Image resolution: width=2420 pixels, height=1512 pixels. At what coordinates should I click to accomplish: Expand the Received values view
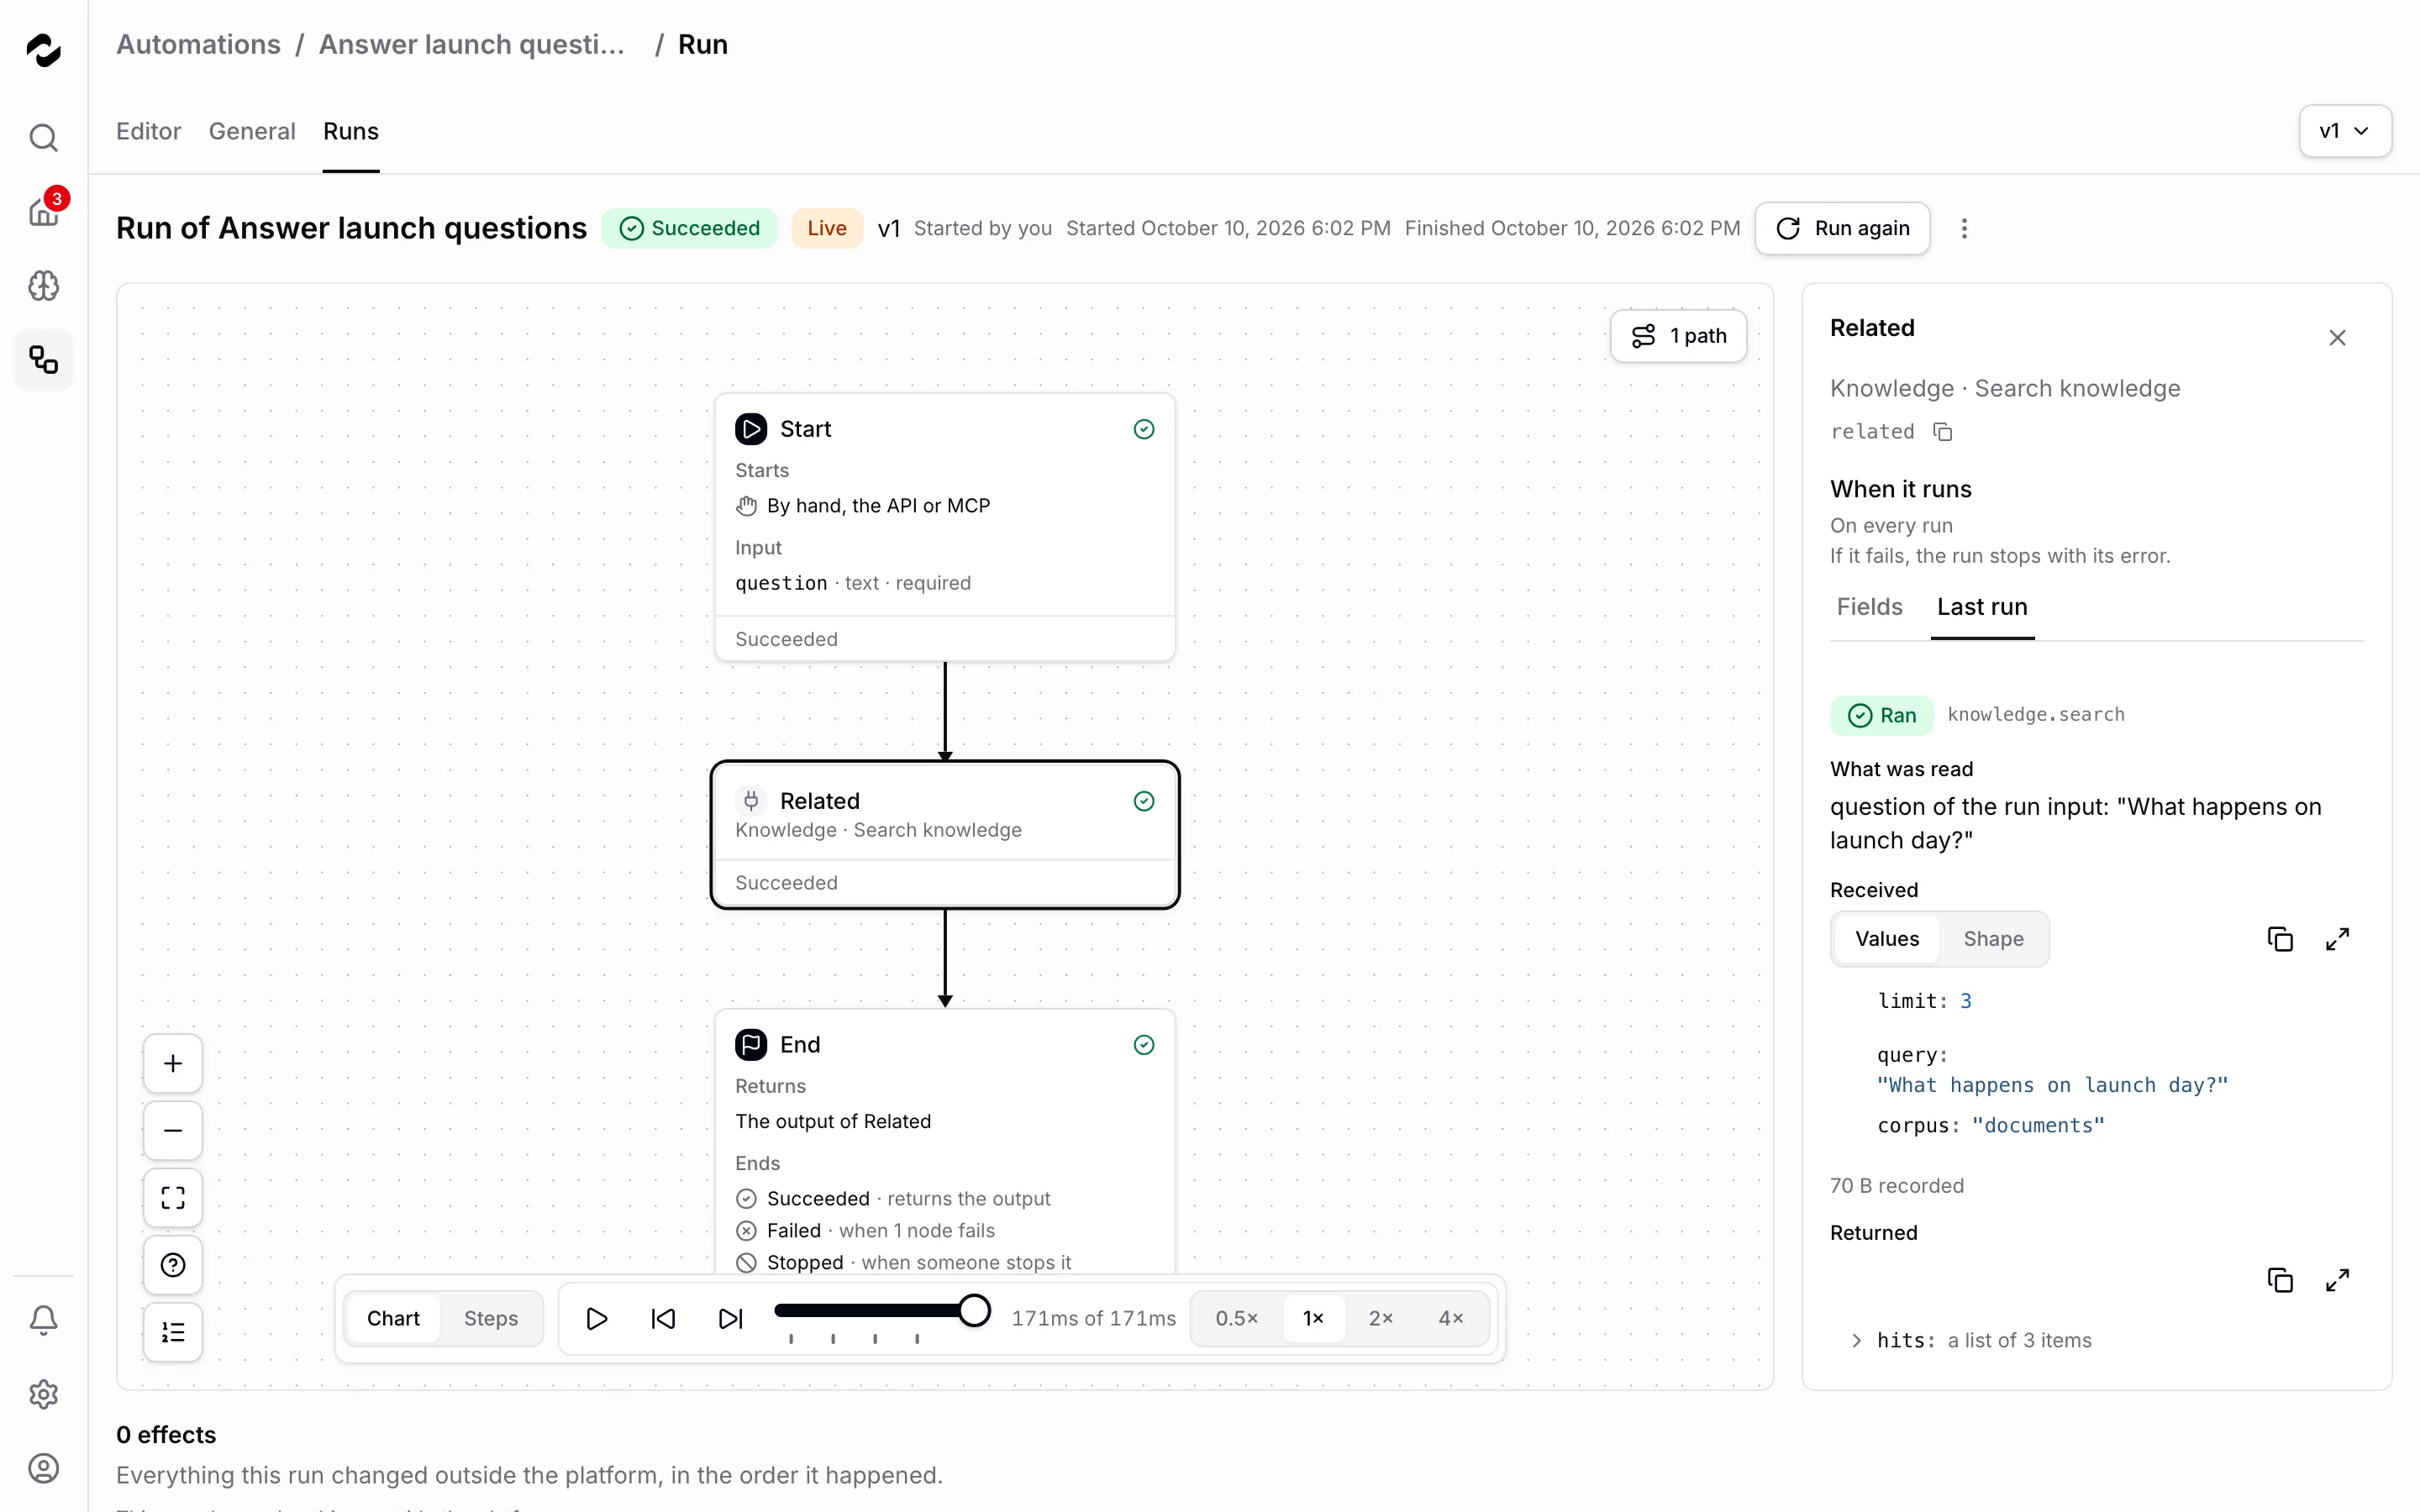click(2337, 939)
